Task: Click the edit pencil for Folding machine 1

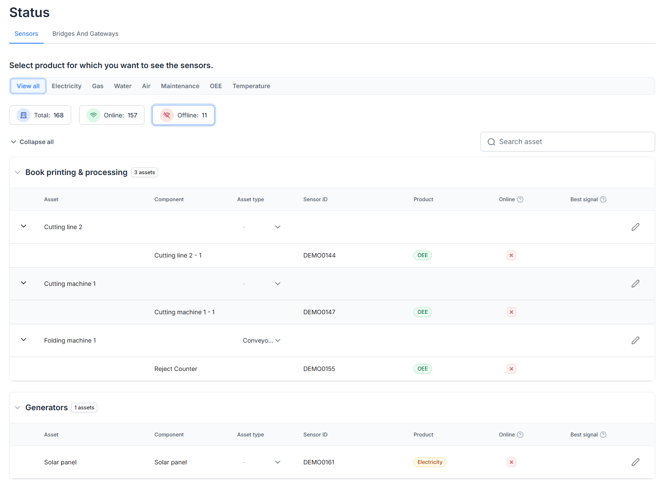Action: [x=635, y=340]
